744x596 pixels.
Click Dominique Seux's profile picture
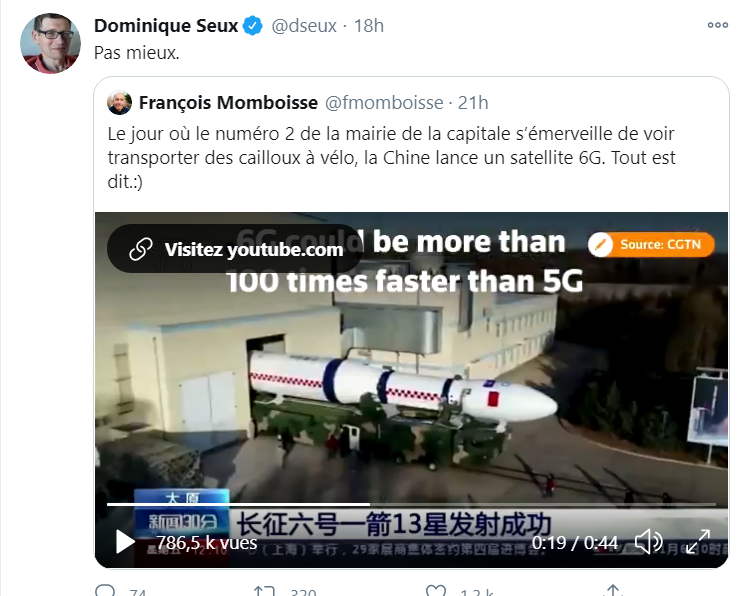point(50,43)
